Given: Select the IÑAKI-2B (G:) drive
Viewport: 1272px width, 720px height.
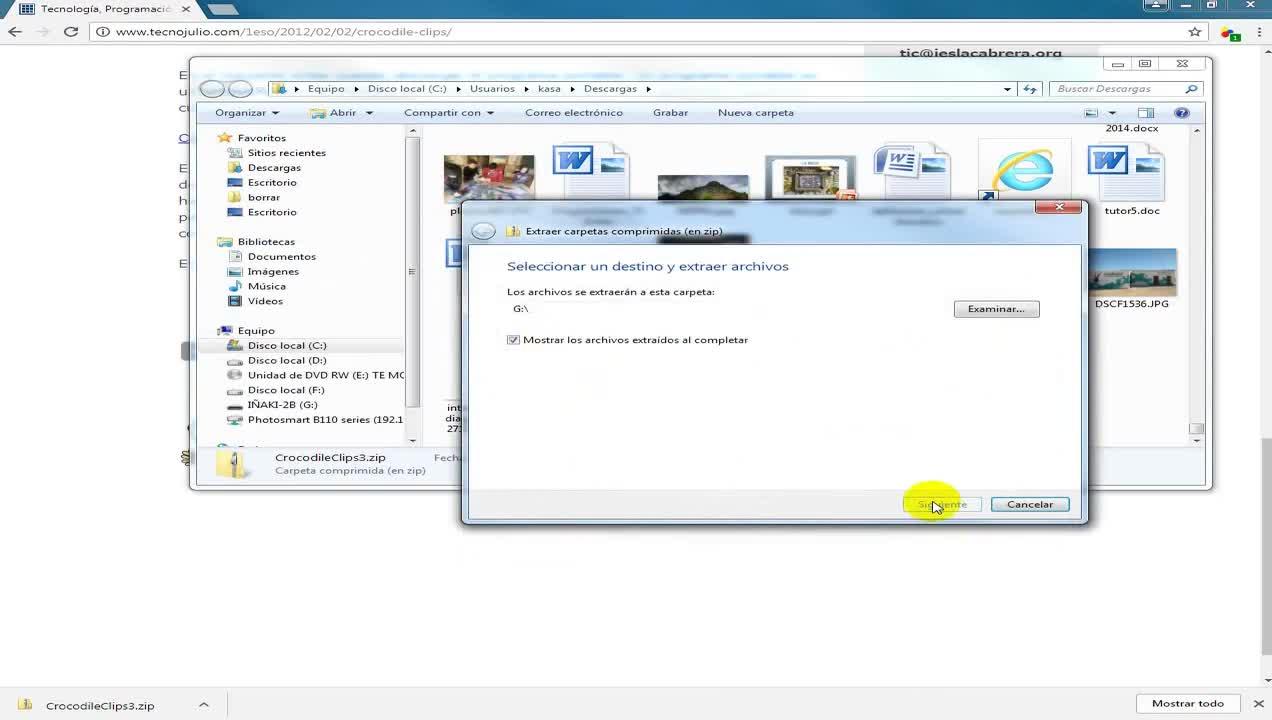Looking at the screenshot, I should click(282, 405).
